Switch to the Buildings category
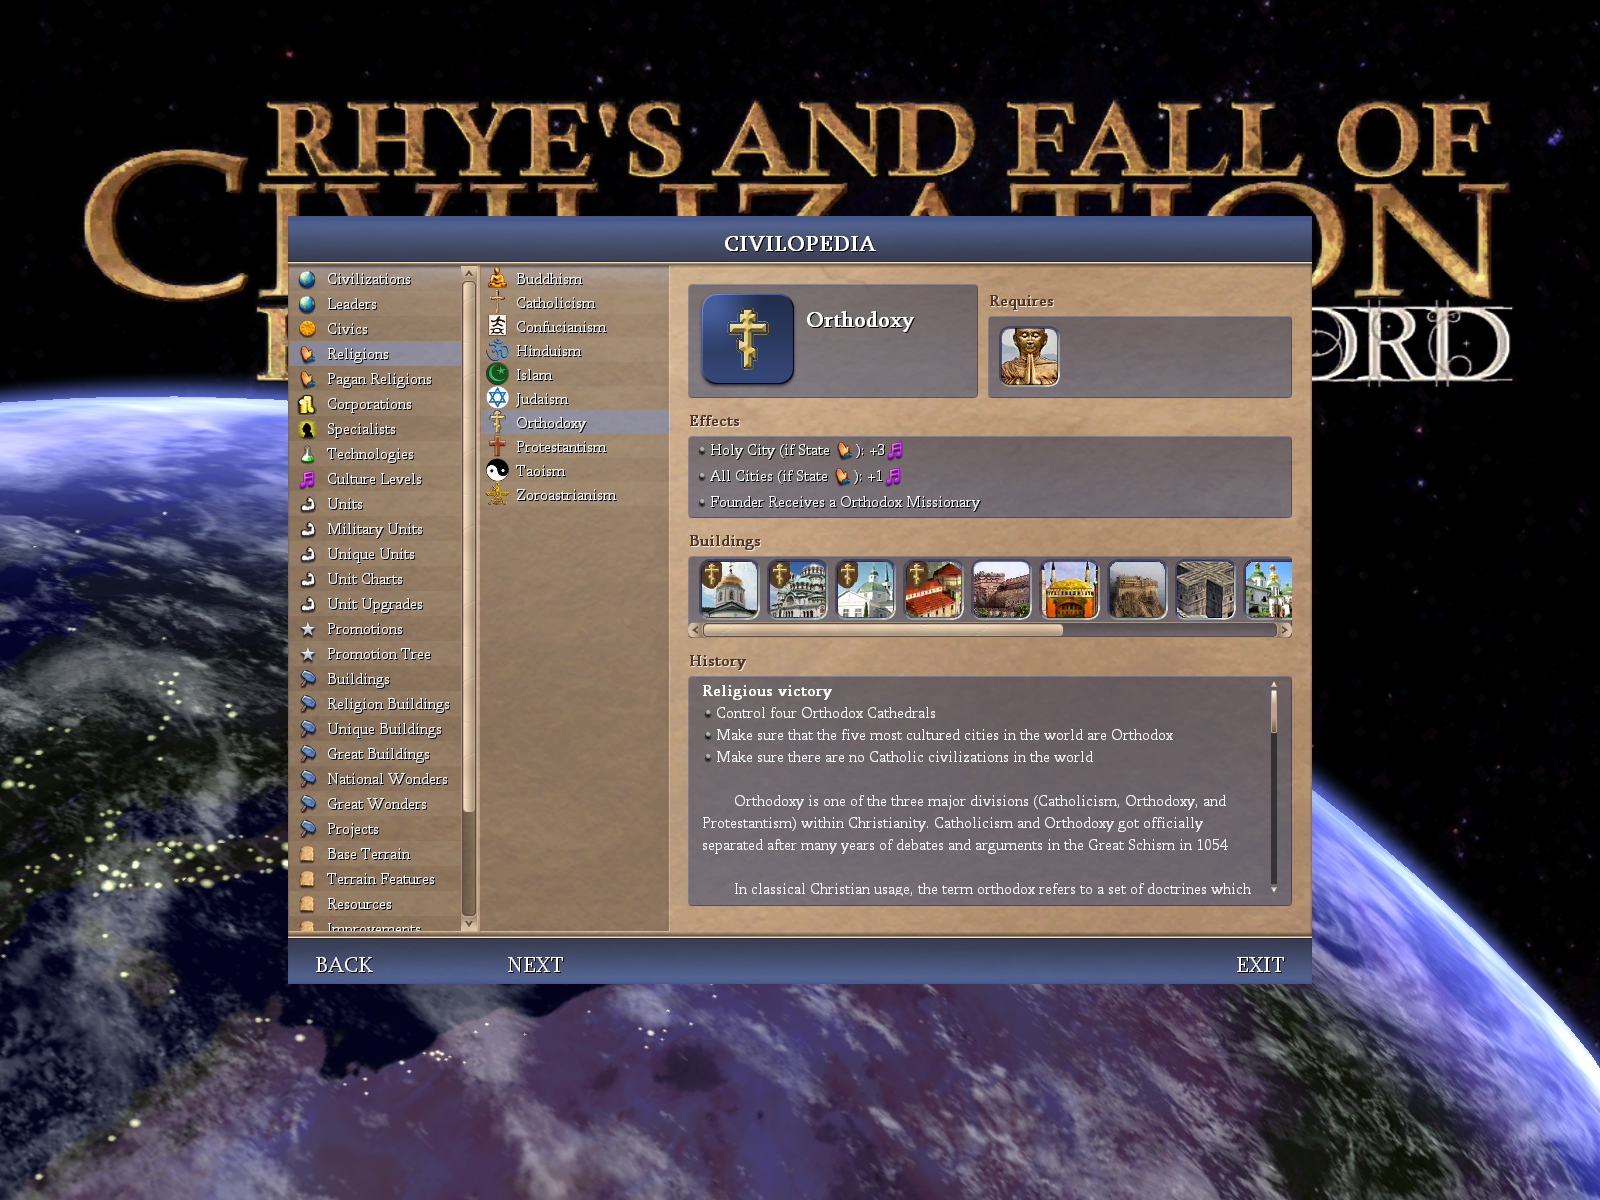The height and width of the screenshot is (1200, 1600). [376, 679]
